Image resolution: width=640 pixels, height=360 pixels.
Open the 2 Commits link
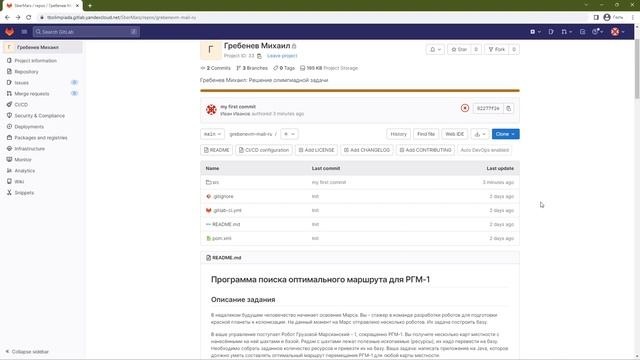[x=216, y=68]
